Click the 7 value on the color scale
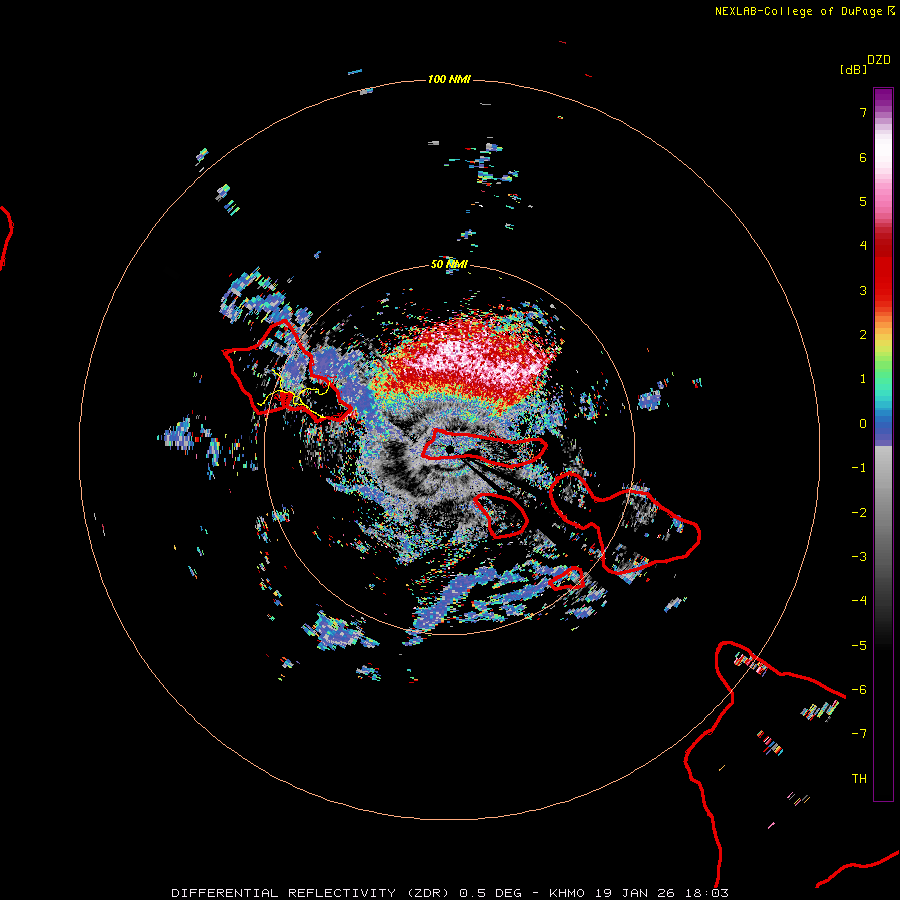The height and width of the screenshot is (900, 900). tap(863, 112)
